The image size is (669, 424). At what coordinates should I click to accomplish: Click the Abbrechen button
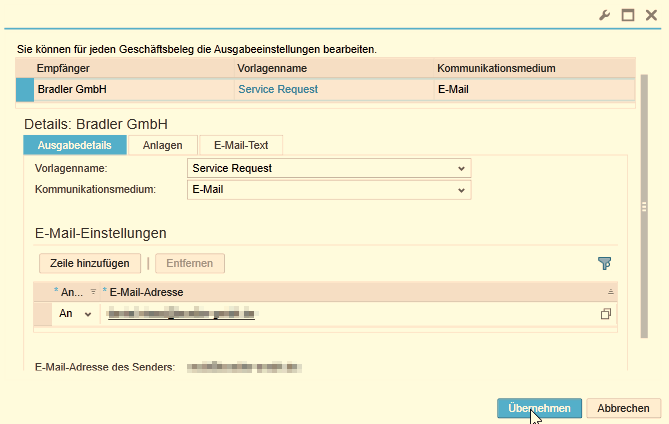click(x=625, y=408)
